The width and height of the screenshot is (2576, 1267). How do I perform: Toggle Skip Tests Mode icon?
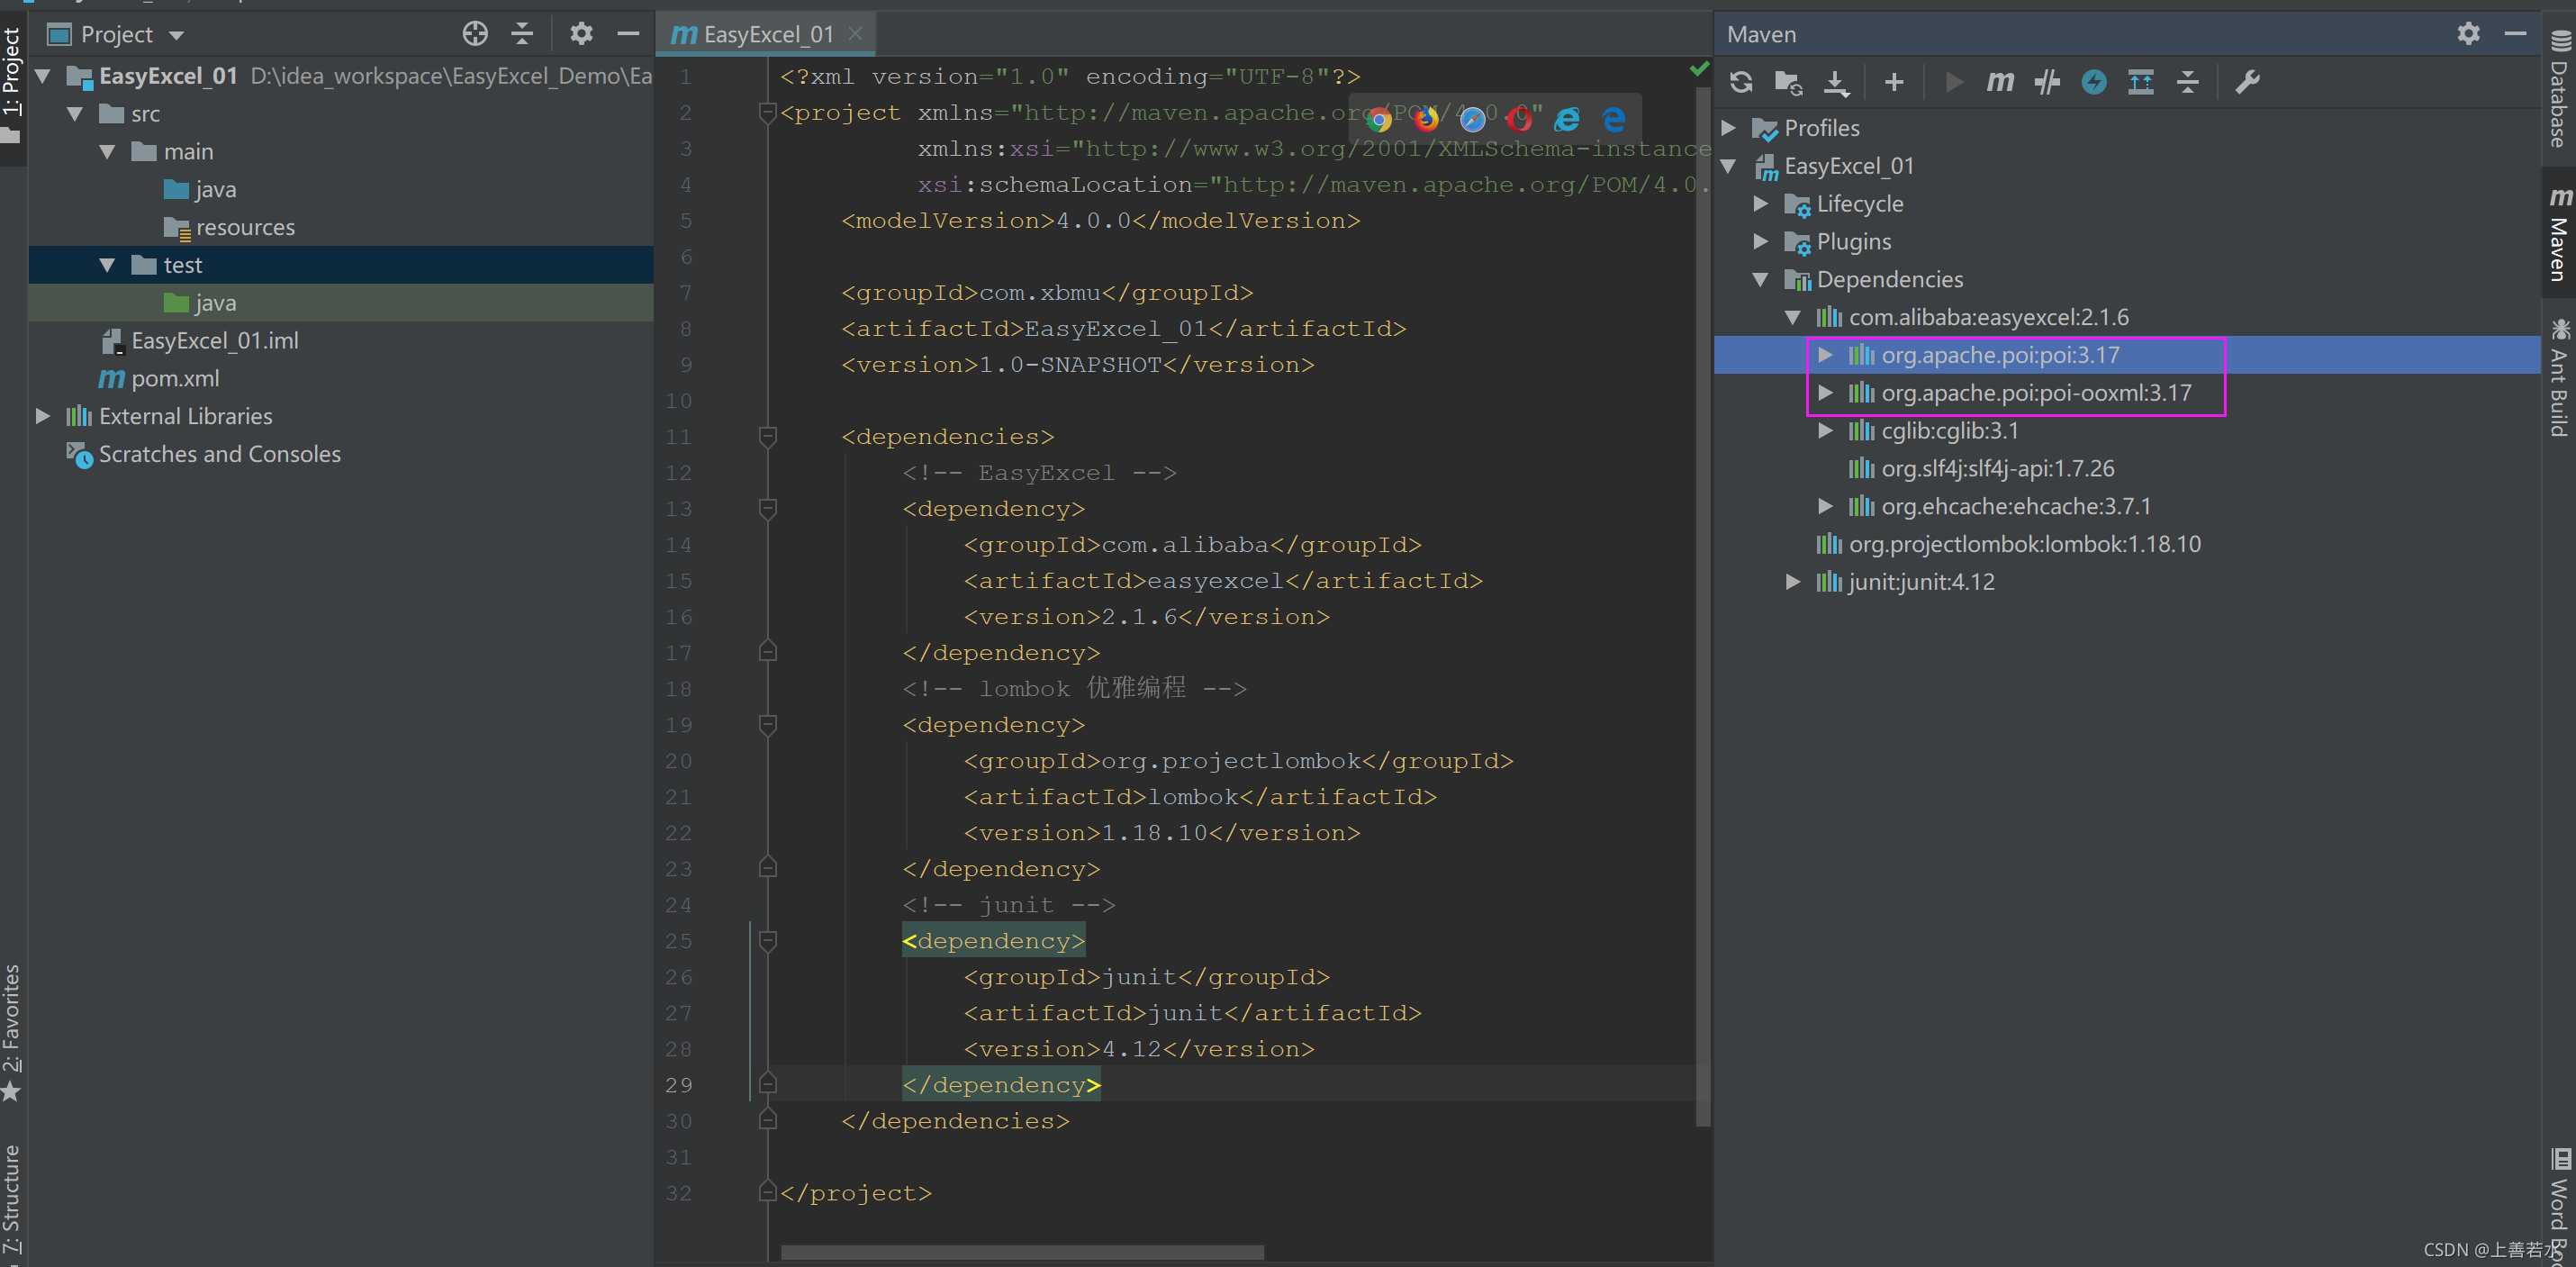[x=2094, y=82]
